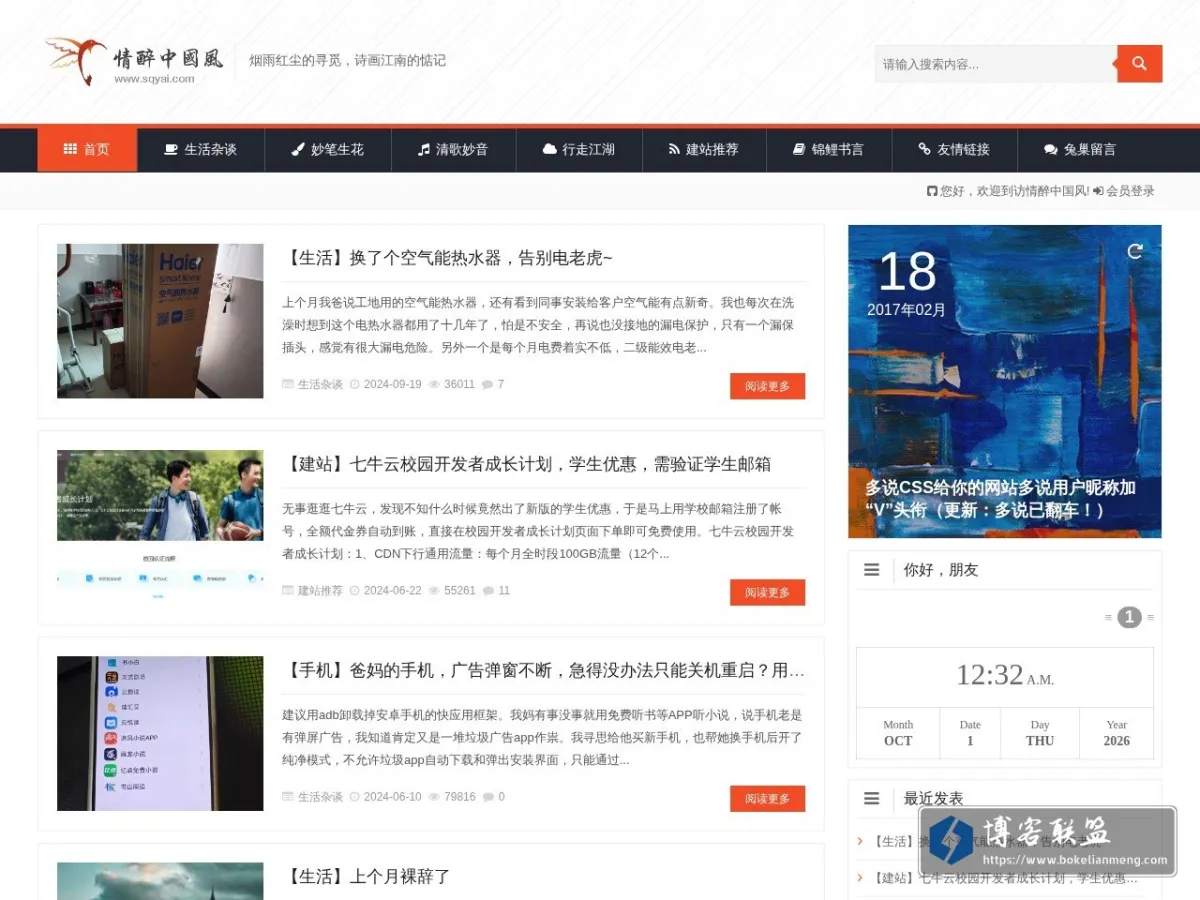Click the Year 2026 cell in the clock widget

pos(1116,733)
